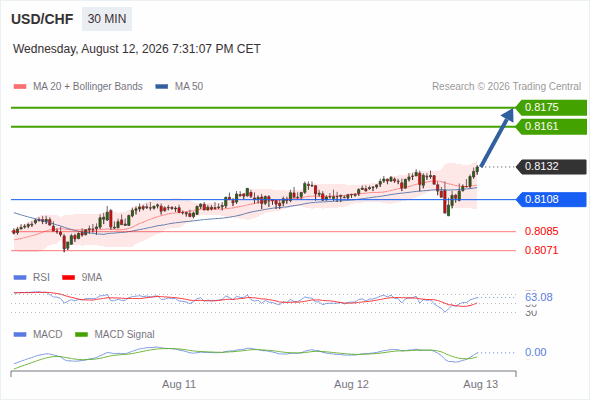Click the RSI value 63.08 readout
The width and height of the screenshot is (590, 400).
(x=539, y=297)
